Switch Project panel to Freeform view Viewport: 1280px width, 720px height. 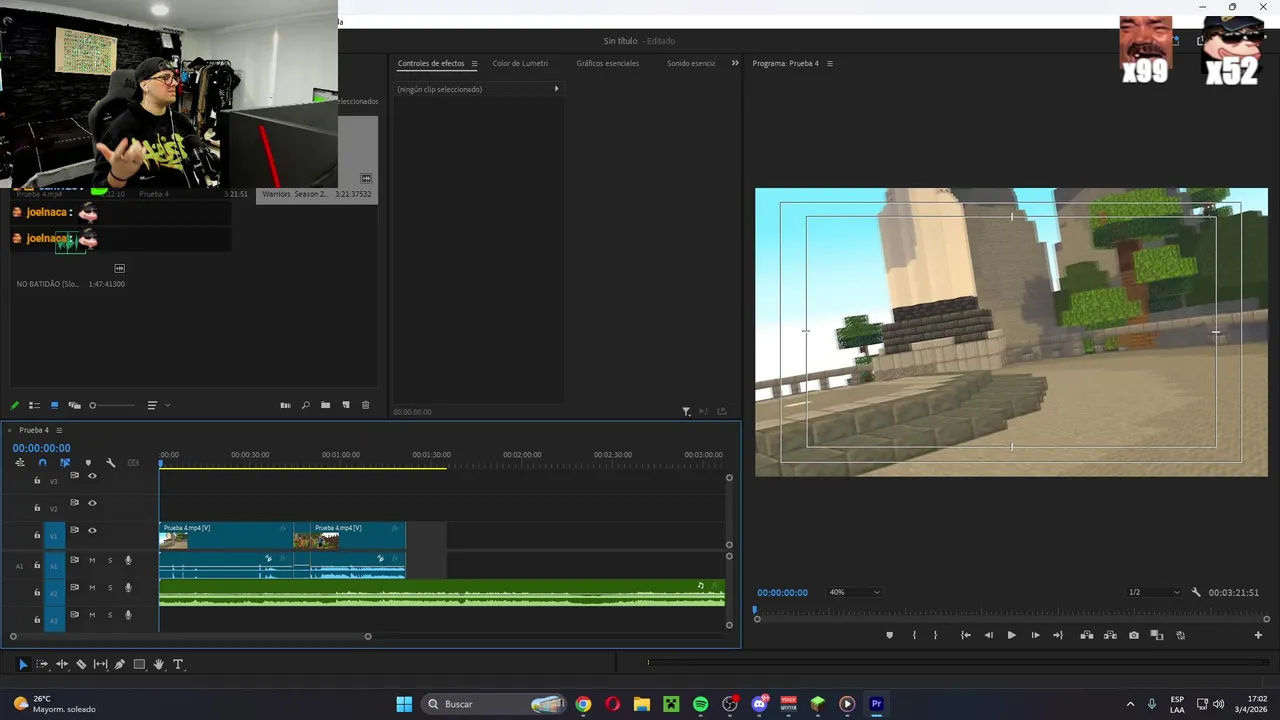click(x=74, y=405)
